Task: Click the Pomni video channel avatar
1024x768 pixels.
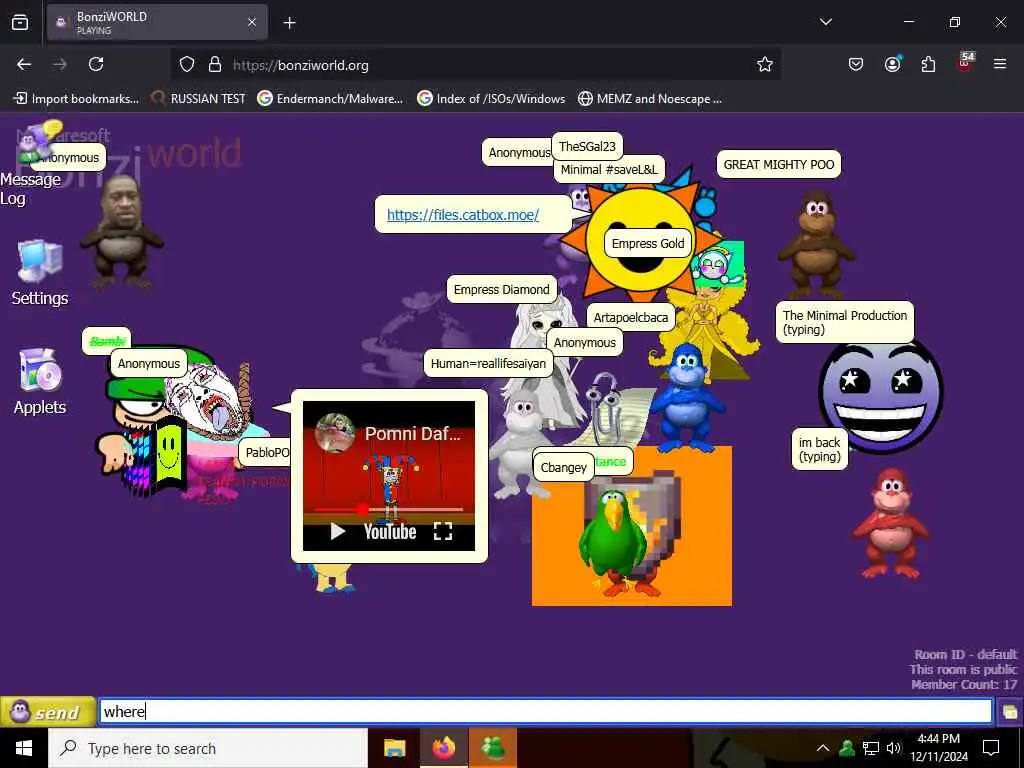Action: [x=334, y=433]
